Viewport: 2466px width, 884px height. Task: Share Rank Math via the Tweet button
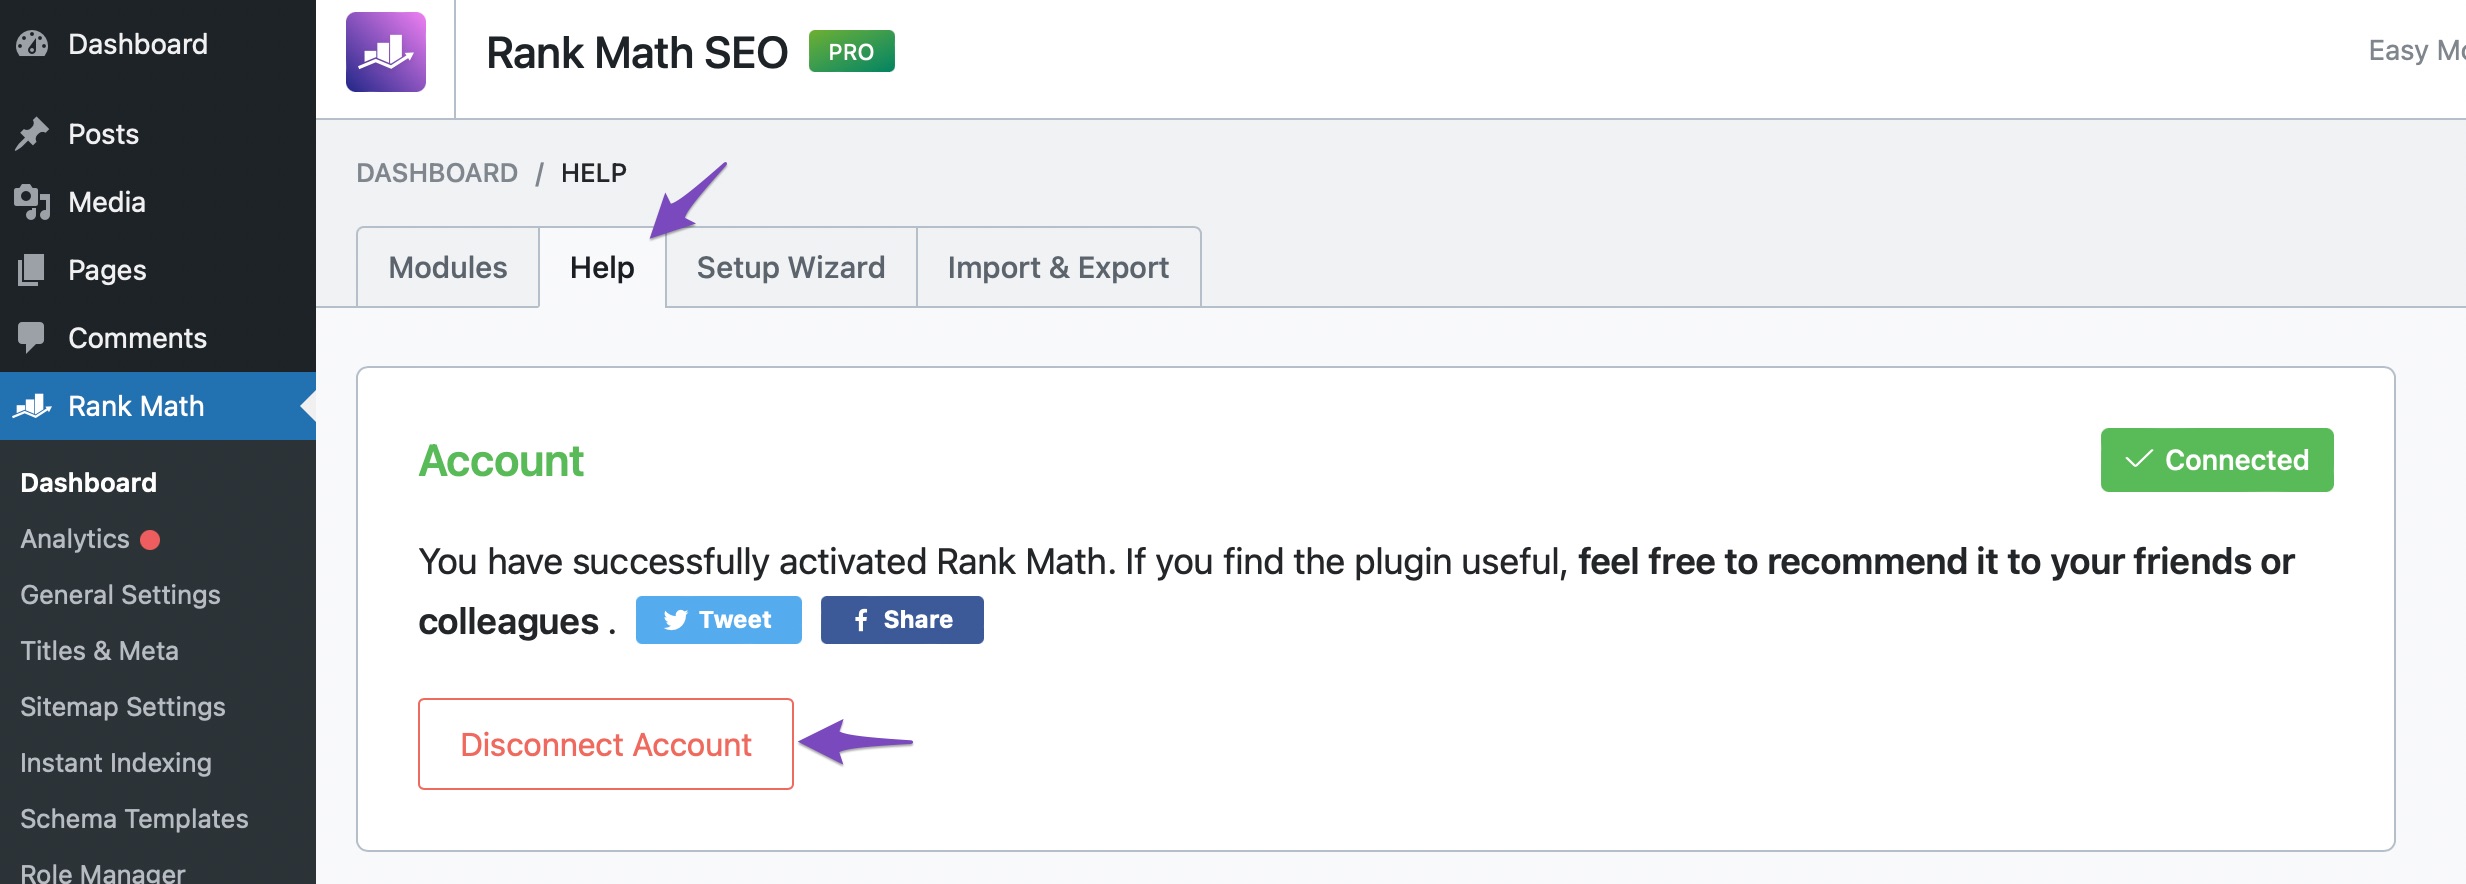(718, 620)
